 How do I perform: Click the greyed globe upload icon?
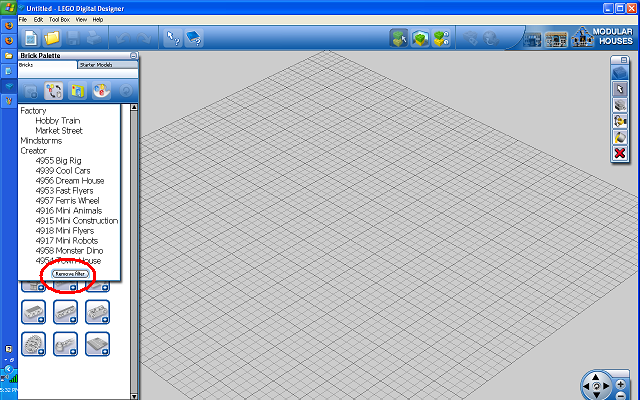(x=491, y=38)
